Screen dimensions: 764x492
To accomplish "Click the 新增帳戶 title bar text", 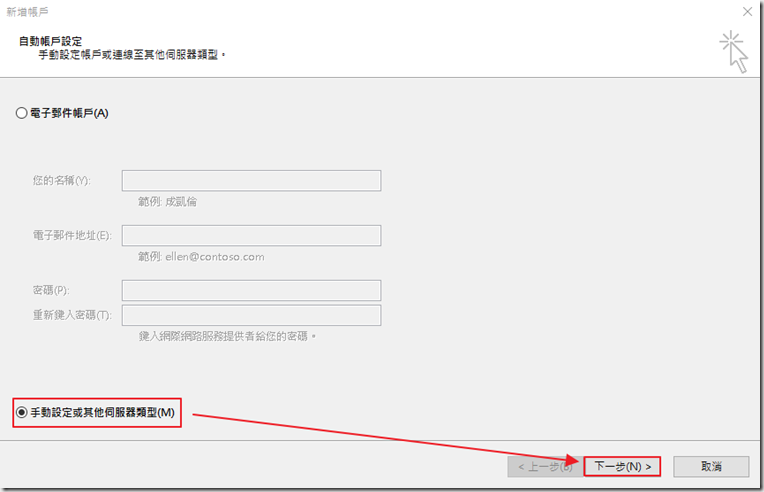I will pyautogui.click(x=28, y=10).
